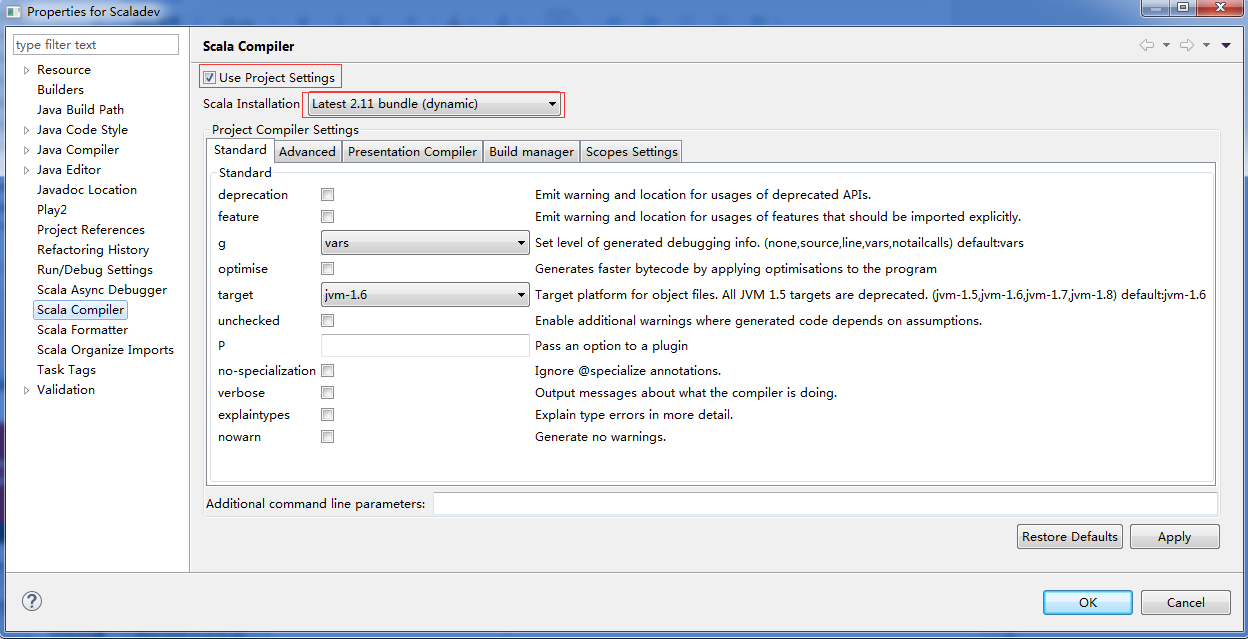1248x639 pixels.
Task: Open the Javadoc Location page
Action: pos(87,190)
